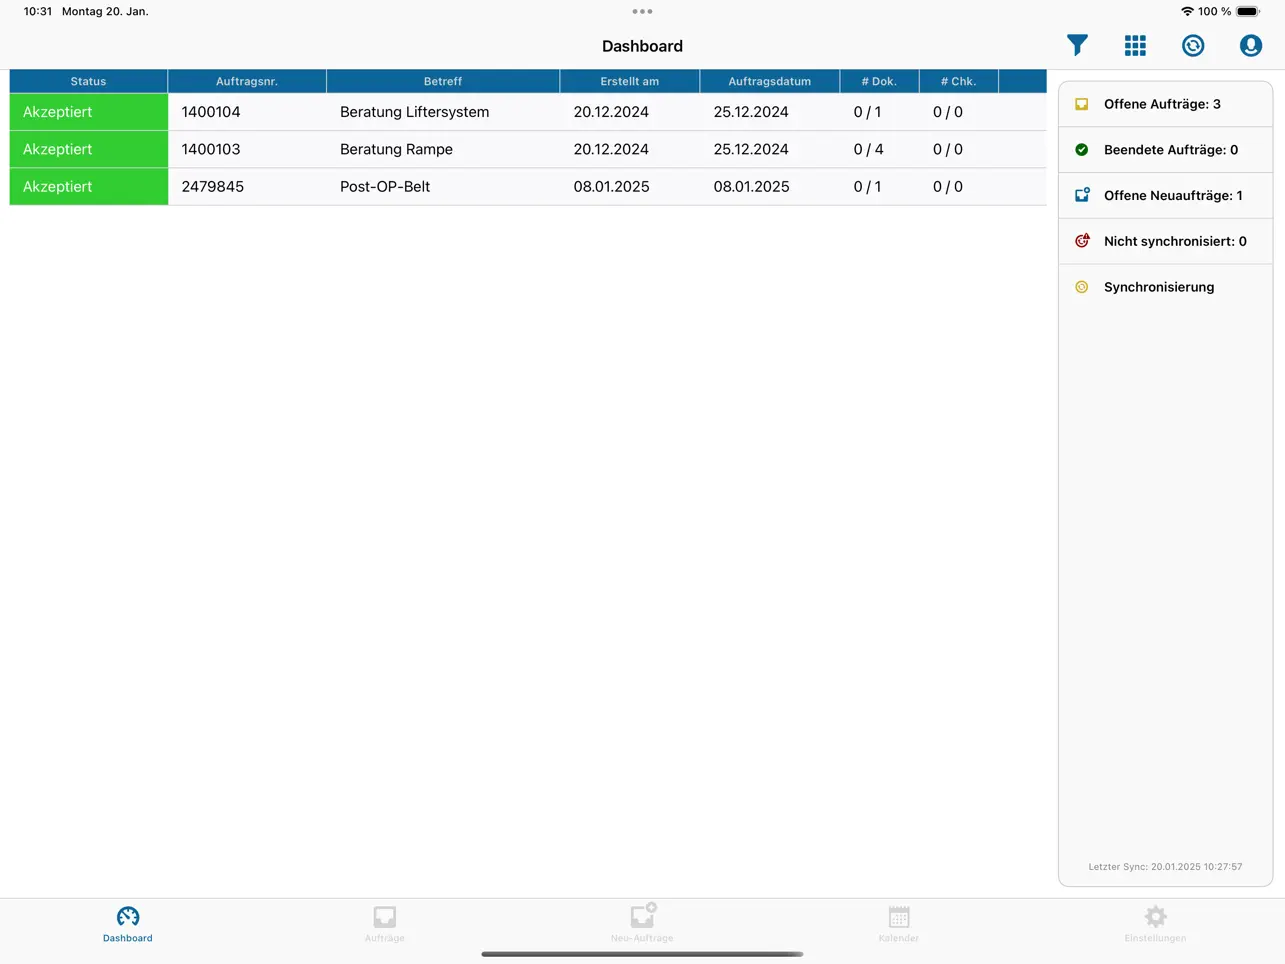The width and height of the screenshot is (1285, 964).
Task: Open the grid view icon
Action: coord(1135,45)
